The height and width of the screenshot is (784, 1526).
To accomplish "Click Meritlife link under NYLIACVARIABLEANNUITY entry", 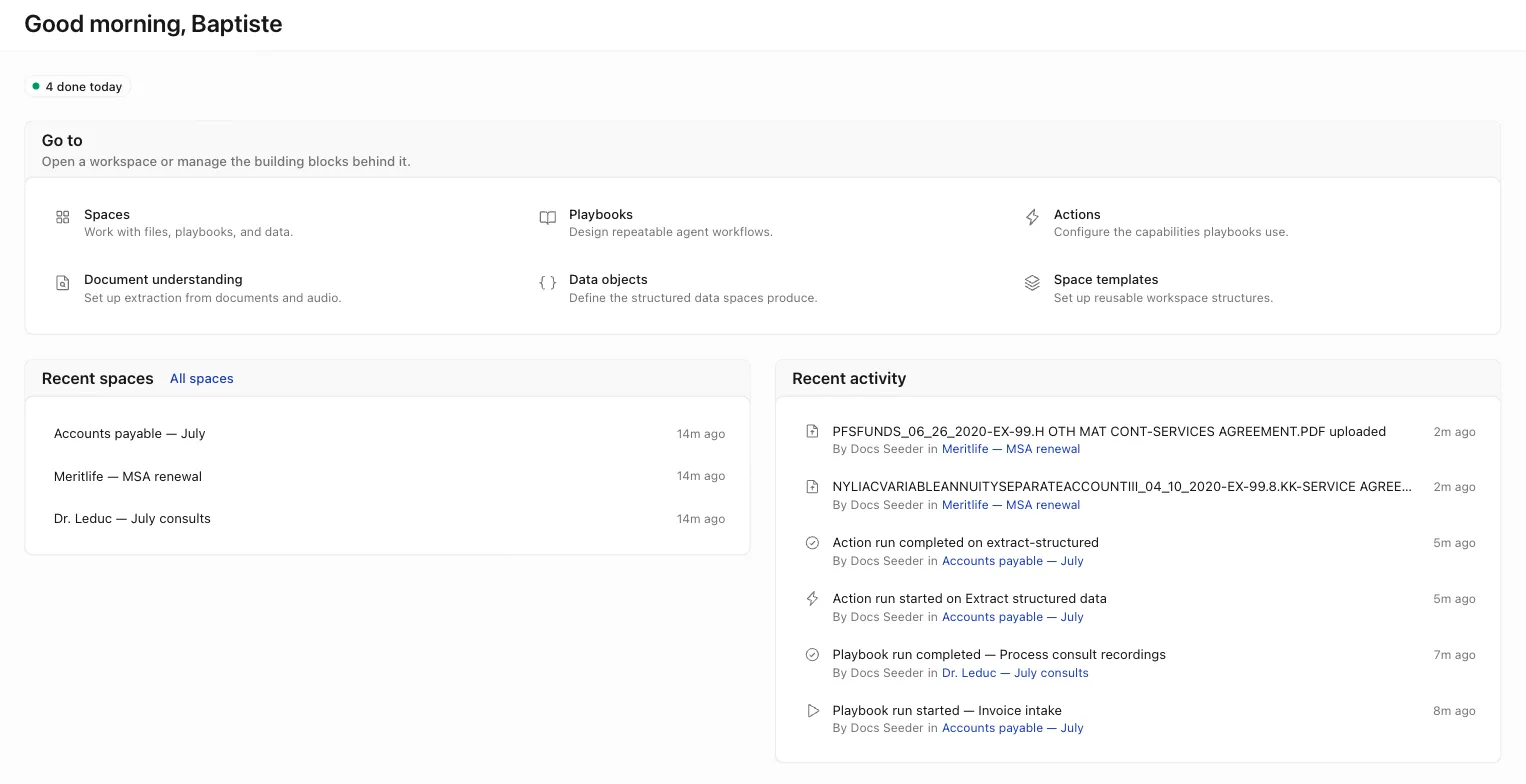I will tap(1011, 505).
